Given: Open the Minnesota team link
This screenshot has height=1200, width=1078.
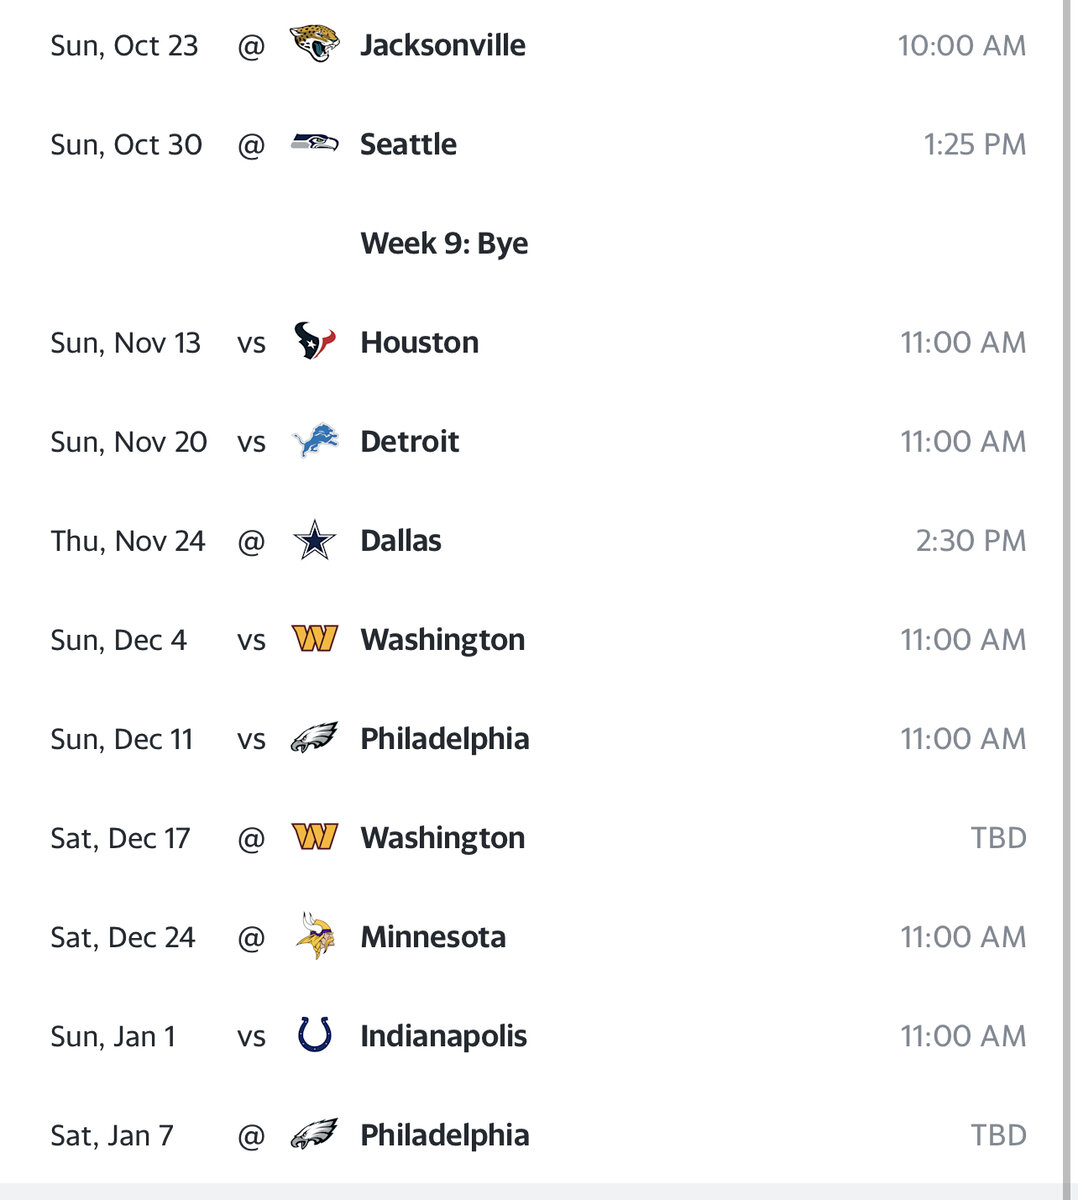Looking at the screenshot, I should pos(432,937).
